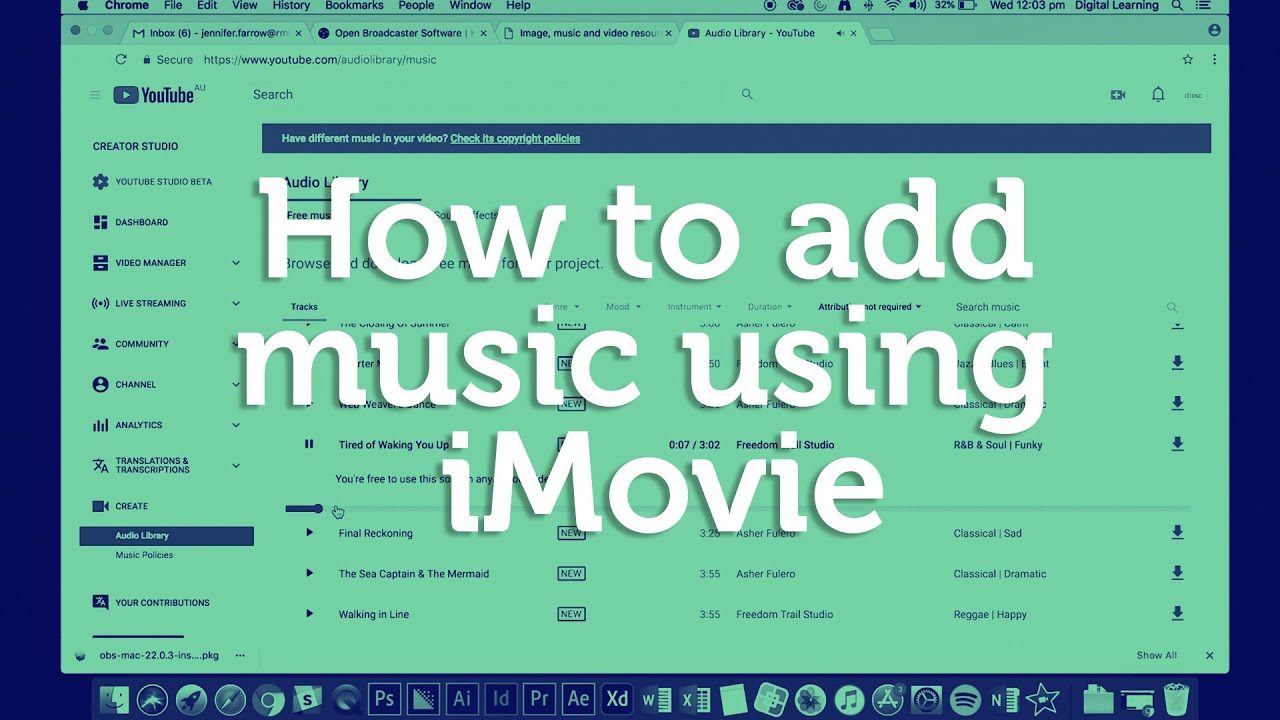The height and width of the screenshot is (720, 1280).
Task: Go to Dashboard in Creator Studio
Action: 130,222
